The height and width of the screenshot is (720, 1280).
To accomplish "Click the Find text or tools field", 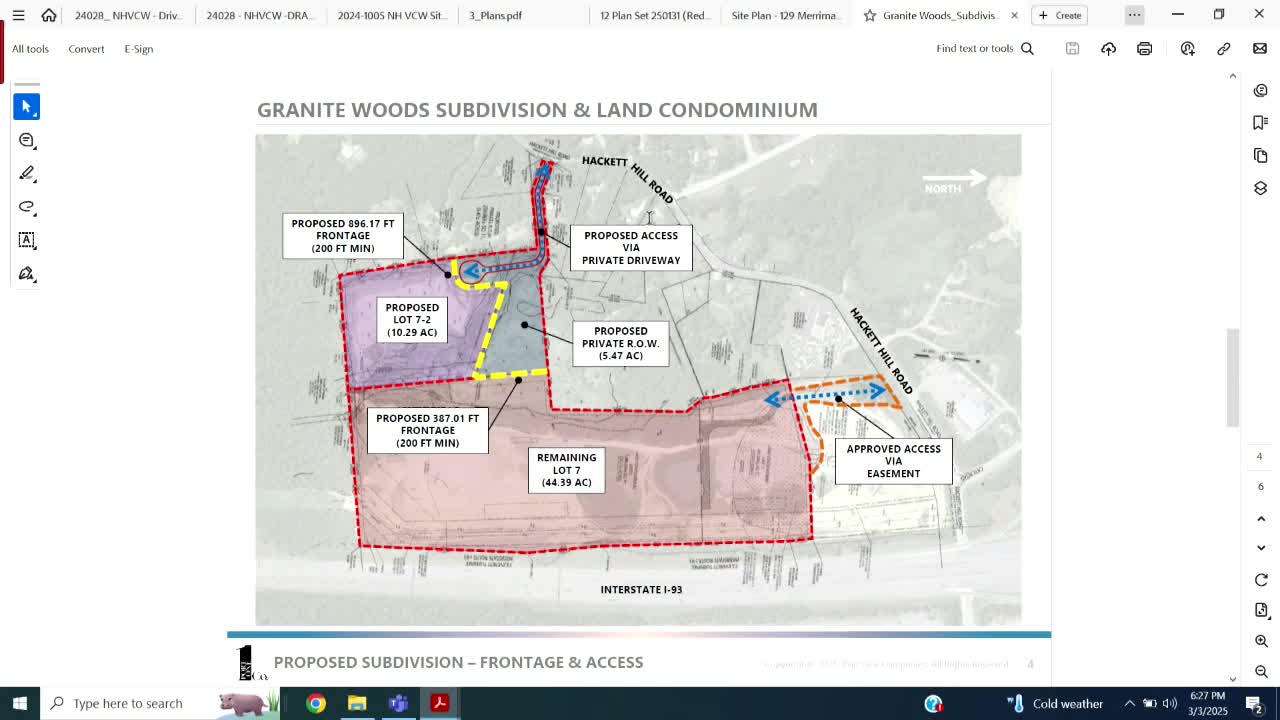I will click(x=984, y=49).
